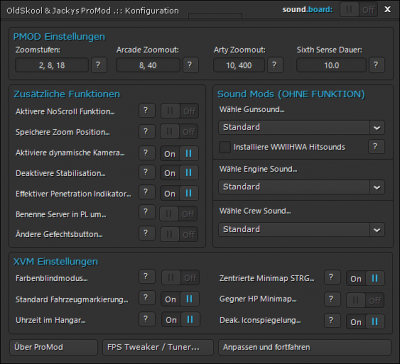
Task: Expand the Wähle Gunsound dropdown
Action: coord(301,127)
